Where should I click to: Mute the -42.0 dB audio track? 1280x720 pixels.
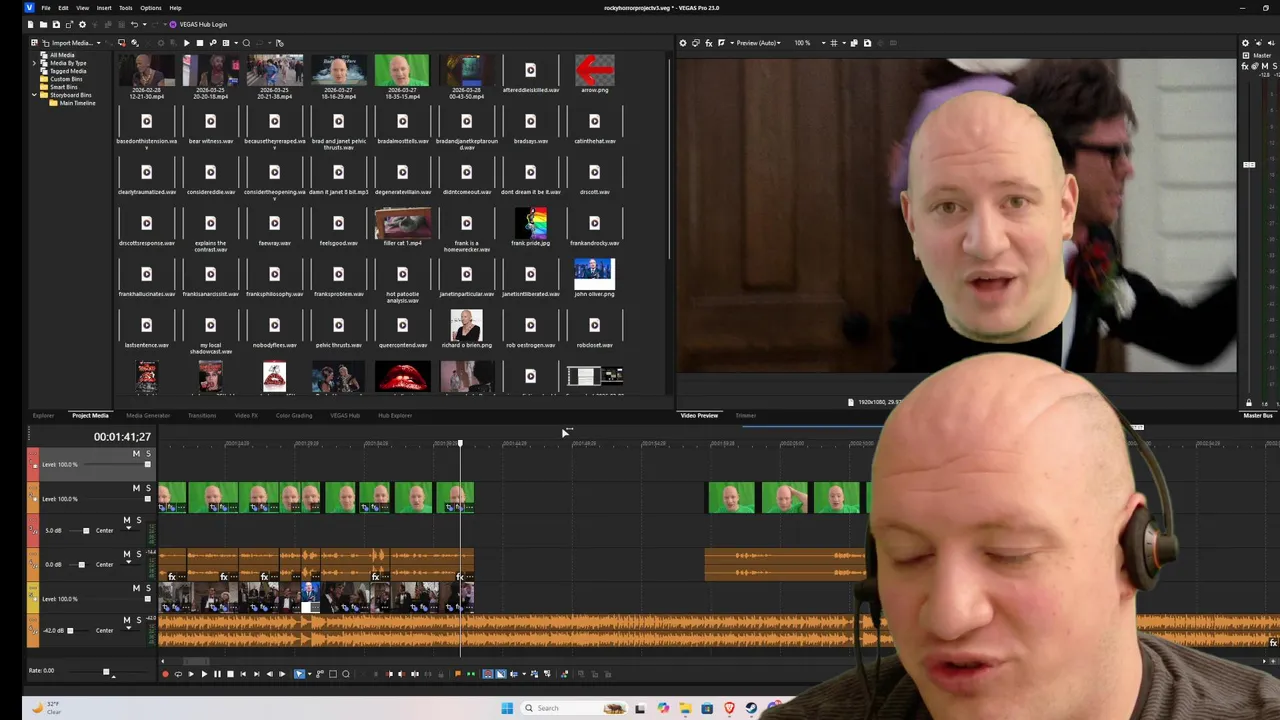coord(127,620)
